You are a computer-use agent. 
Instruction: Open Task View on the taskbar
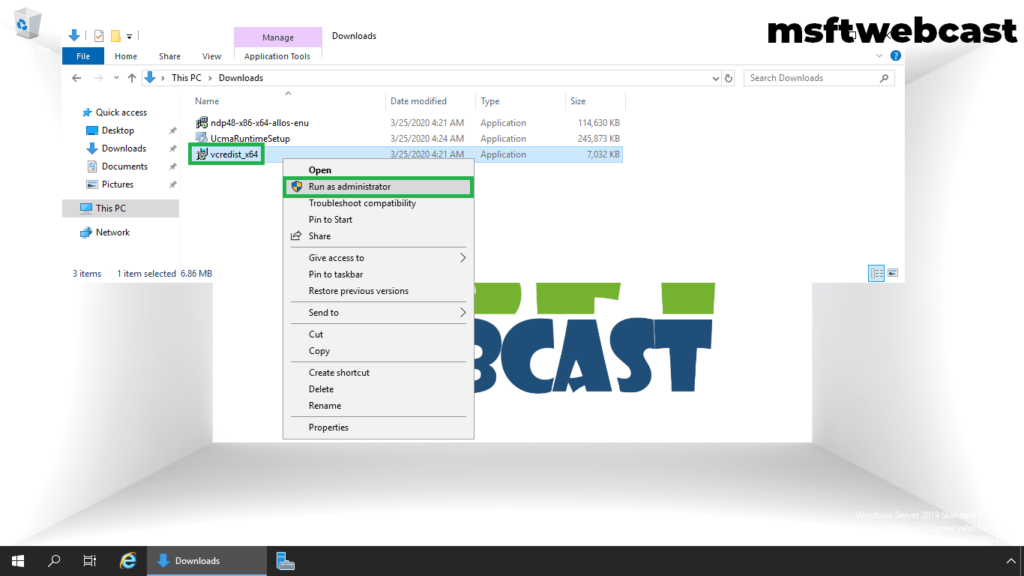pyautogui.click(x=89, y=561)
